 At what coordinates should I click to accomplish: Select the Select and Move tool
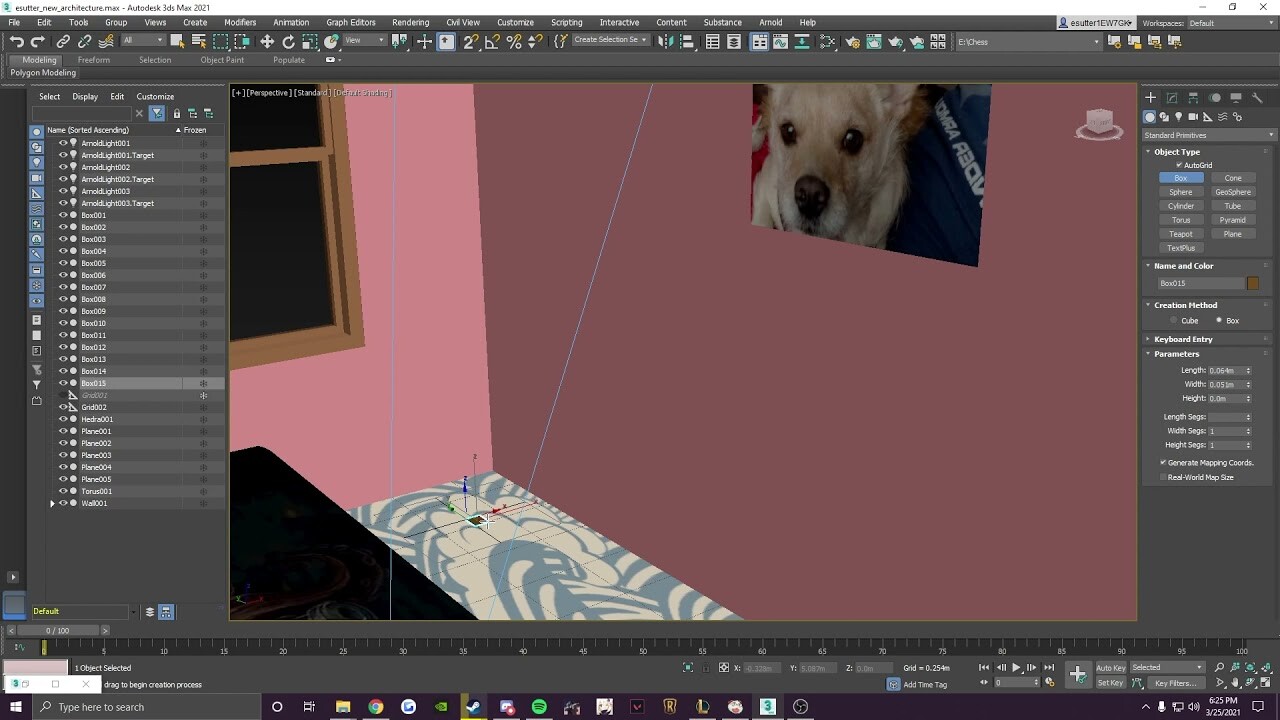click(x=266, y=41)
